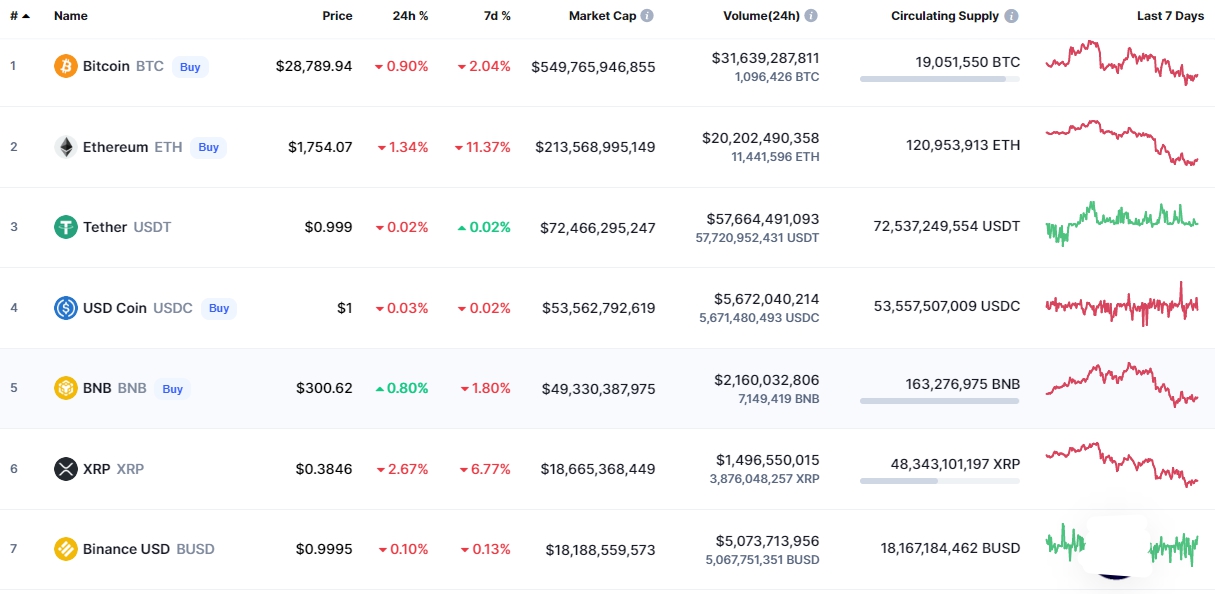Click Tether market cap $72,466,295,247
Viewport: 1215px width, 594px height.
pos(598,227)
